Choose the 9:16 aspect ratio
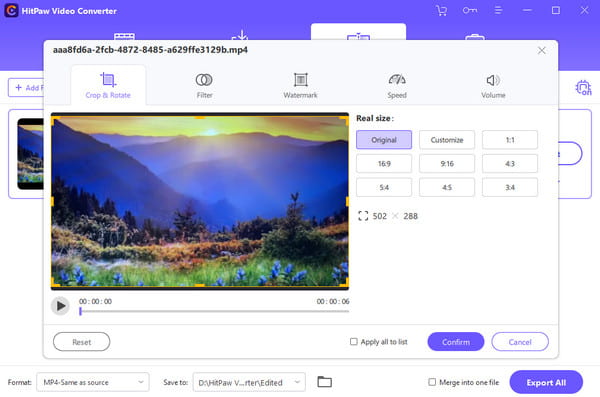 click(x=447, y=163)
